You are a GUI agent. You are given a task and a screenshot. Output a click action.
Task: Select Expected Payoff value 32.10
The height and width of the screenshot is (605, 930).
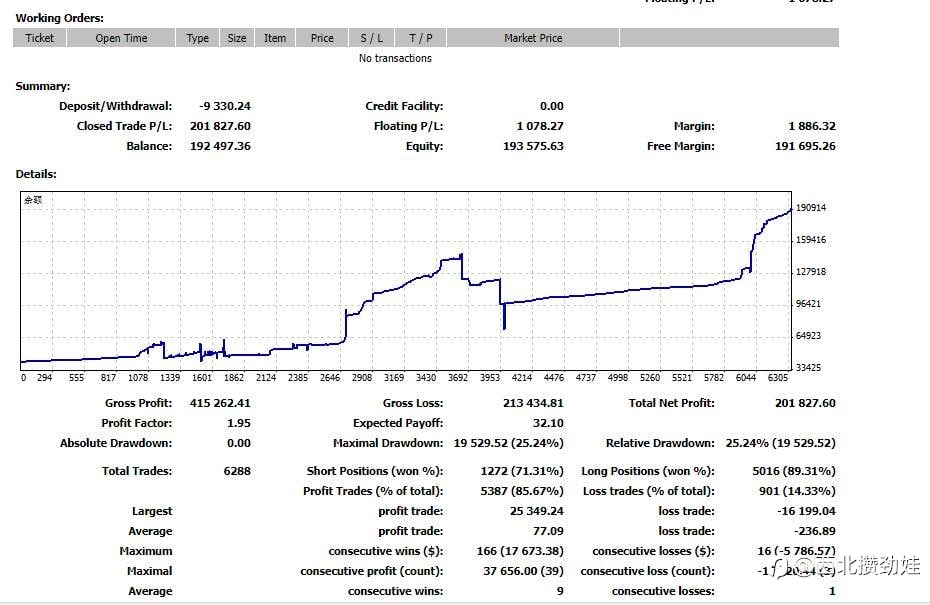coord(548,424)
